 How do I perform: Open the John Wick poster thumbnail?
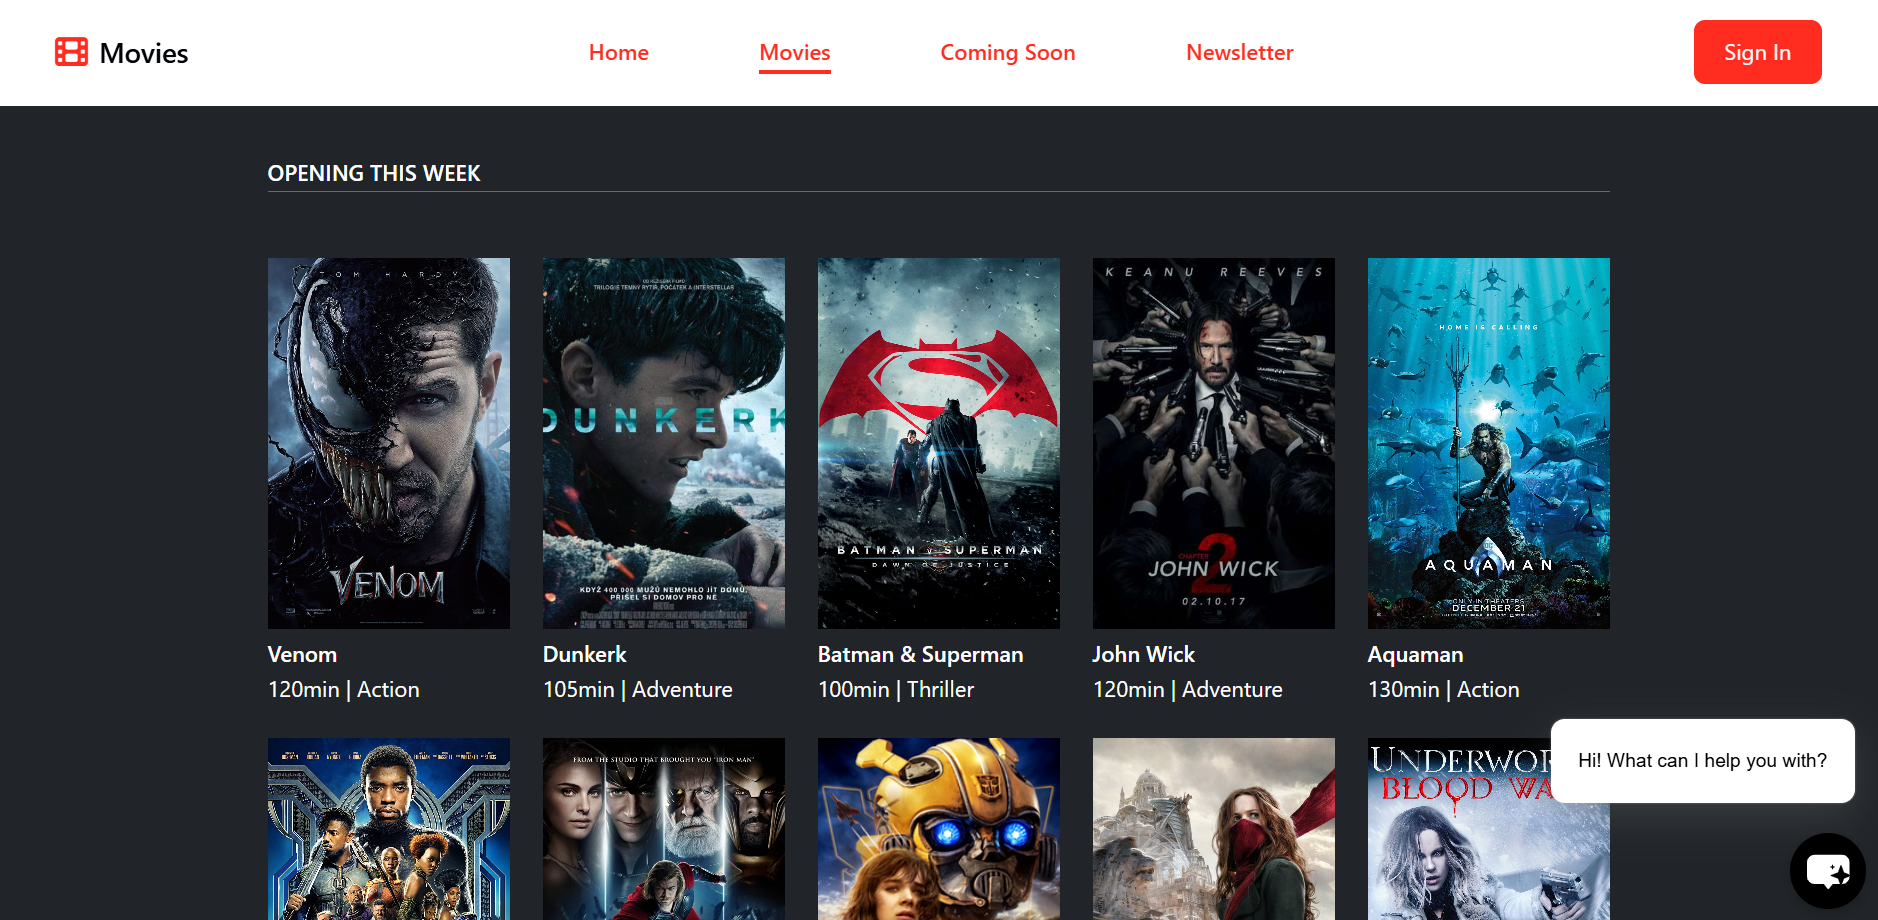click(x=1213, y=443)
